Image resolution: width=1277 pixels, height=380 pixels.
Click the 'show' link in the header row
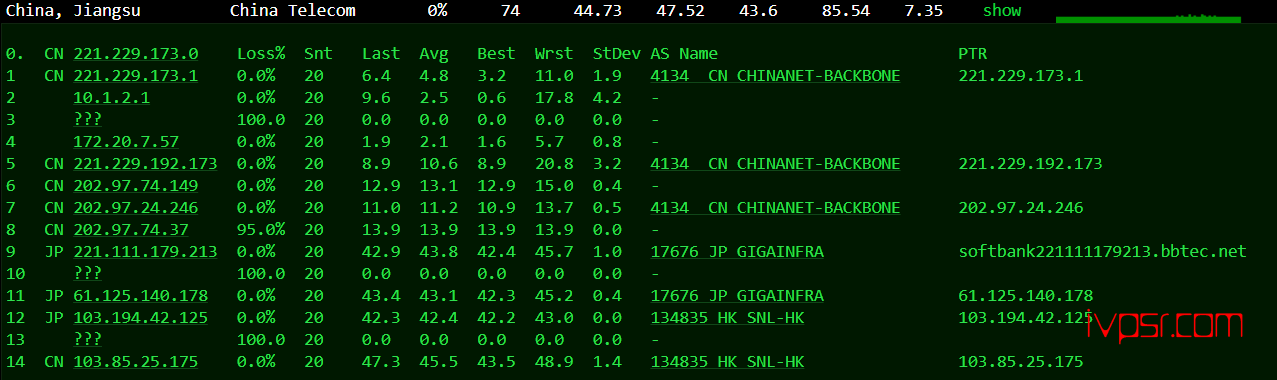point(1002,11)
